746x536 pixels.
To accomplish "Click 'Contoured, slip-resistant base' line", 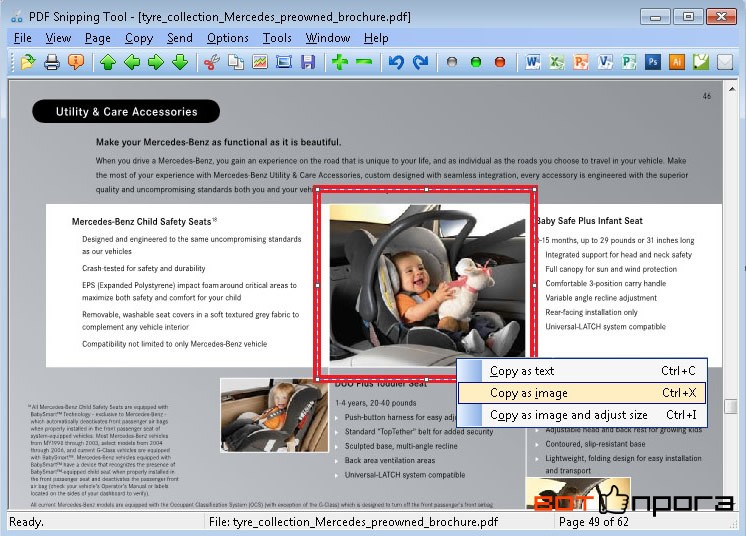I will (595, 444).
